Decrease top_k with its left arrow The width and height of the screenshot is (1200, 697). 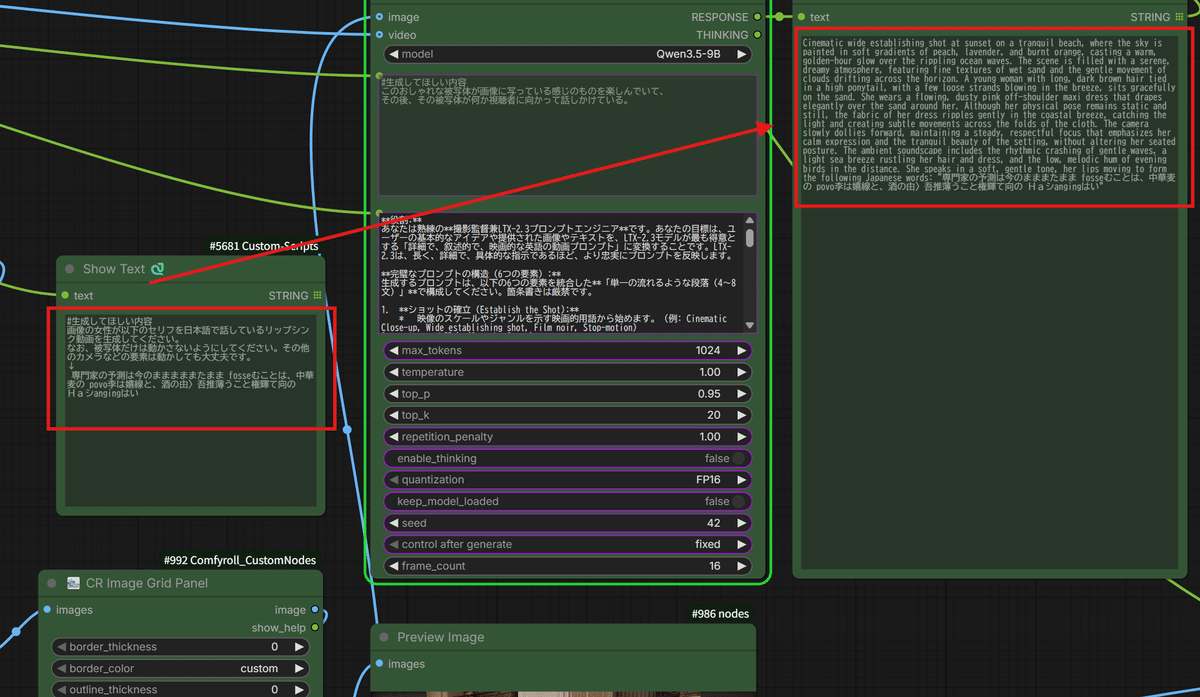(394, 415)
